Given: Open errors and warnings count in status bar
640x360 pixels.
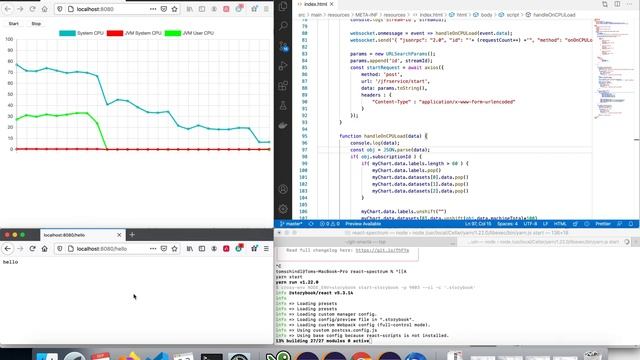Looking at the screenshot, I should pyautogui.click(x=330, y=224).
